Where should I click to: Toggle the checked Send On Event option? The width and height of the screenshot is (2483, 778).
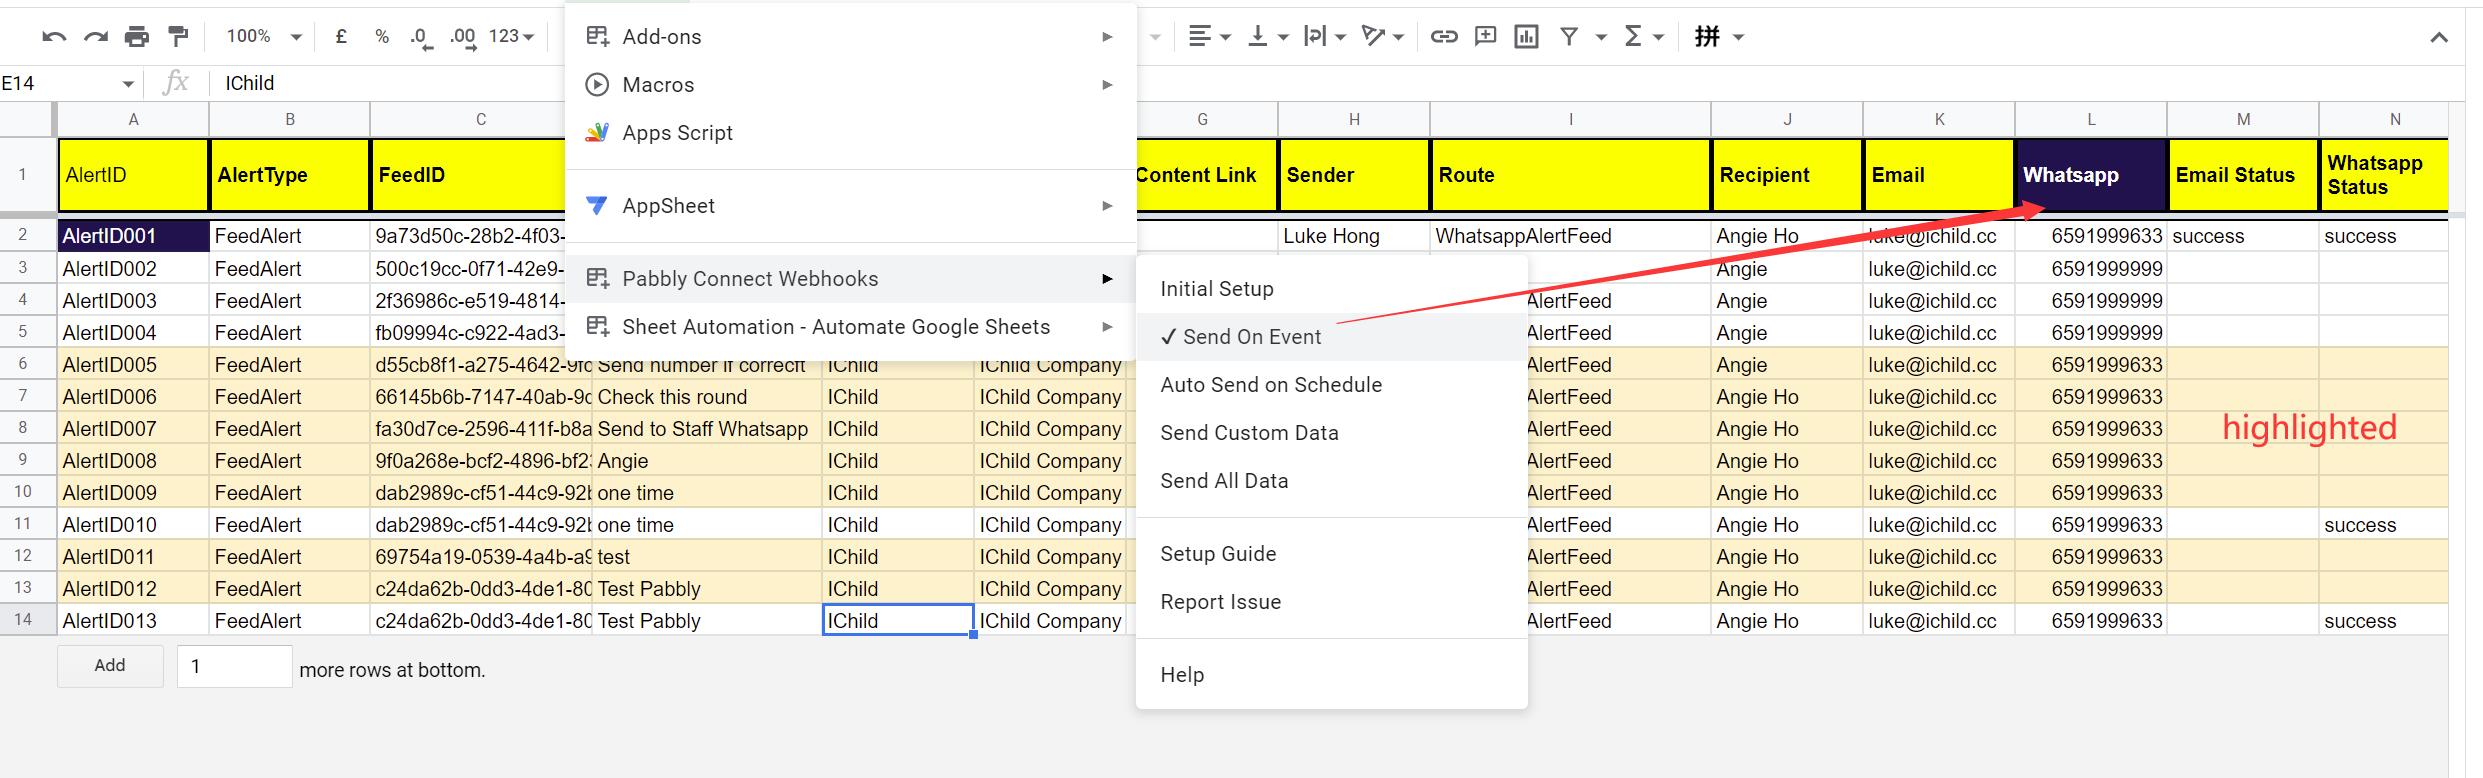click(1331, 337)
